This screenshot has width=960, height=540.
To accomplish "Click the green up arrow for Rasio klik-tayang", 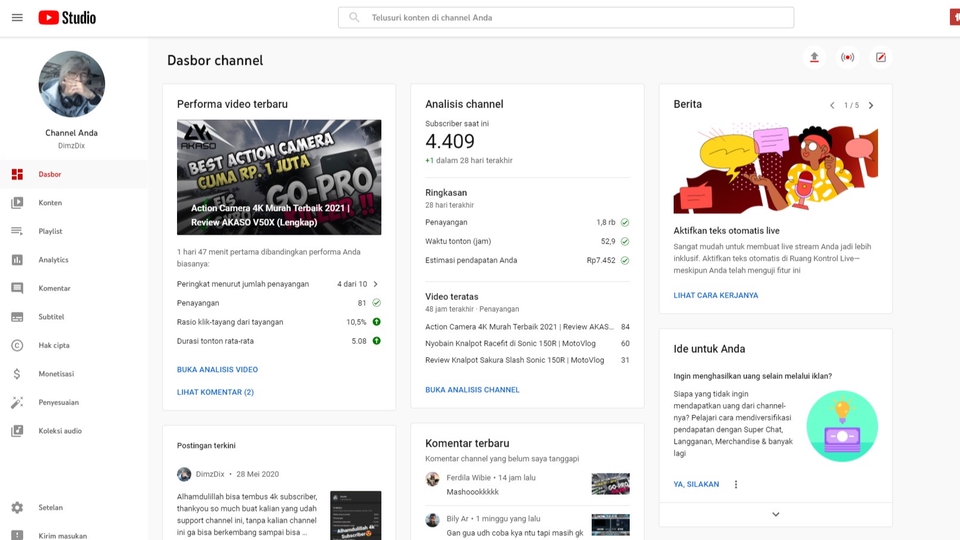I will point(377,322).
